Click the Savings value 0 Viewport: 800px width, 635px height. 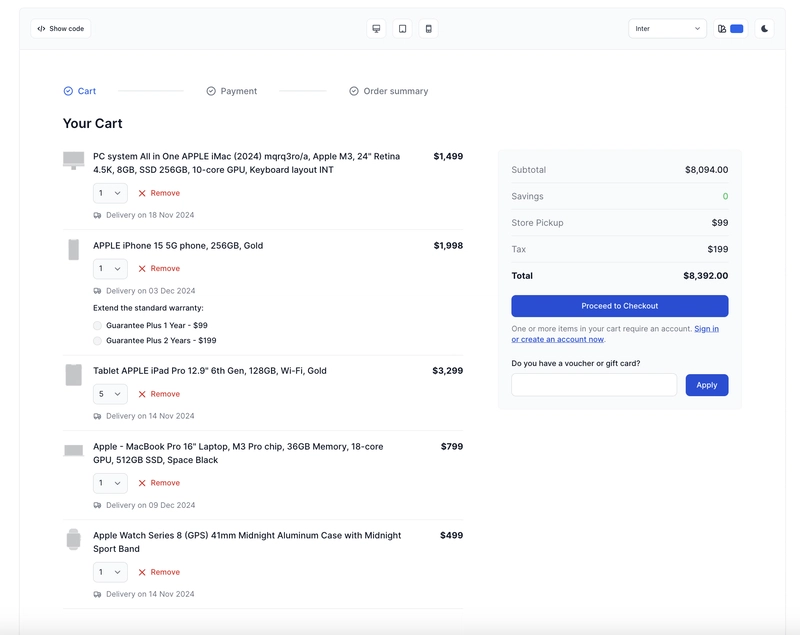(x=726, y=196)
